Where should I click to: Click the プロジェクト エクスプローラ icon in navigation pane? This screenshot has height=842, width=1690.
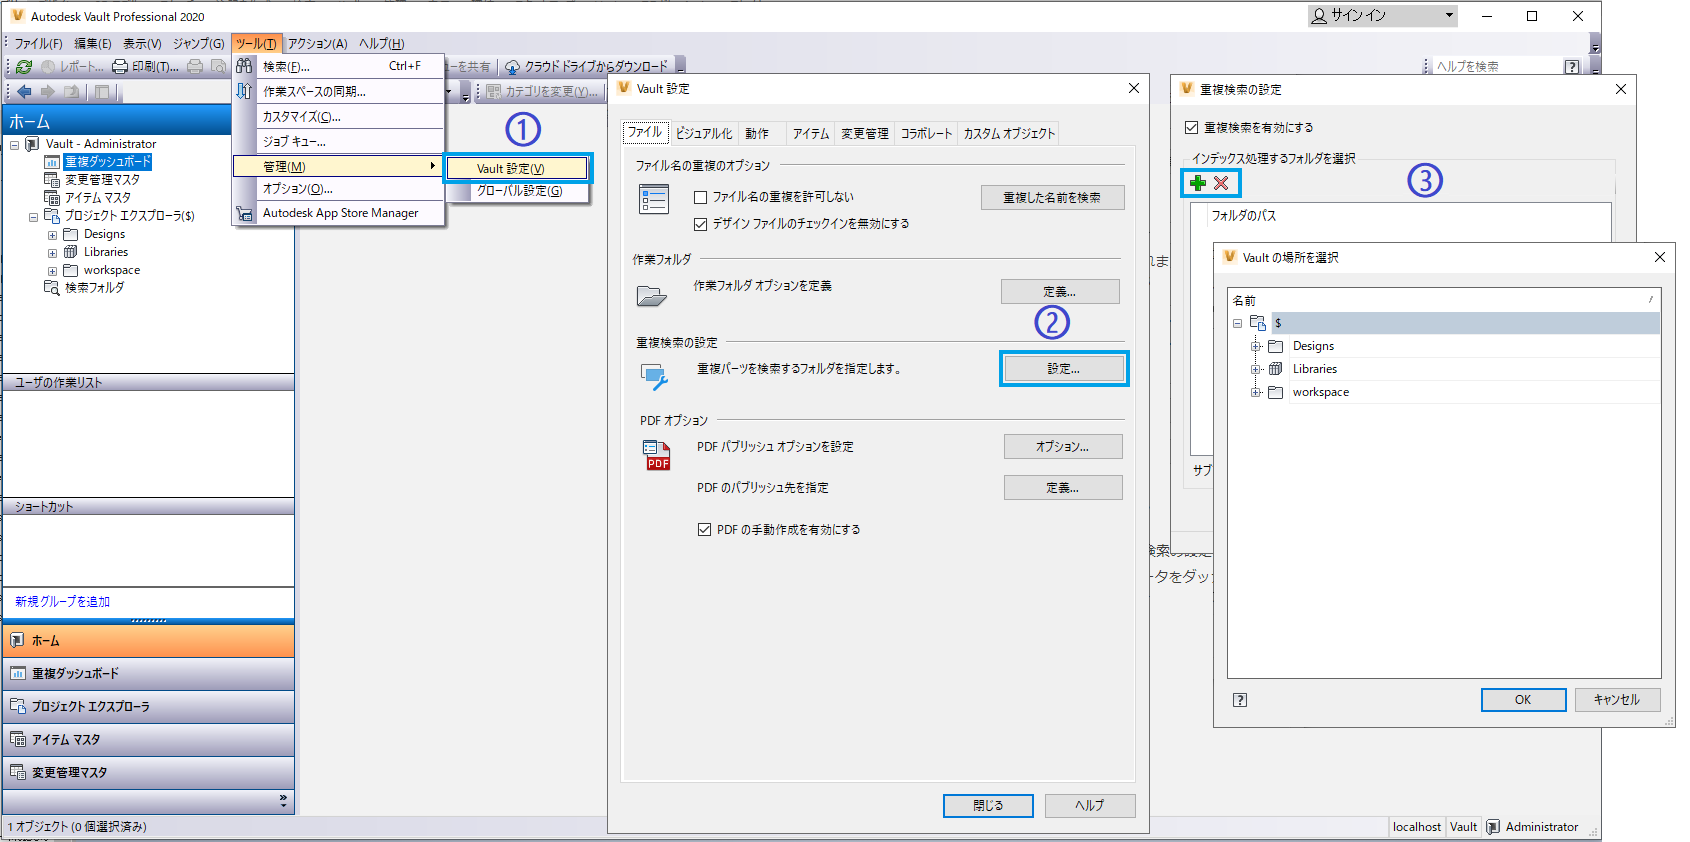(17, 707)
